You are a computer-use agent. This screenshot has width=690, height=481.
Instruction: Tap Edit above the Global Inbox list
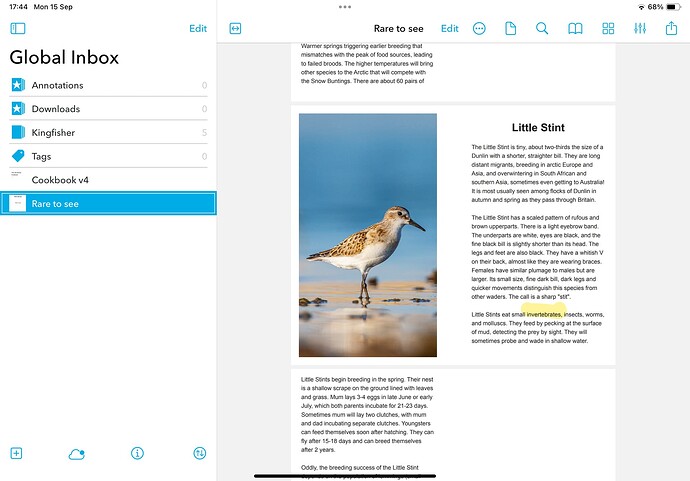click(198, 29)
